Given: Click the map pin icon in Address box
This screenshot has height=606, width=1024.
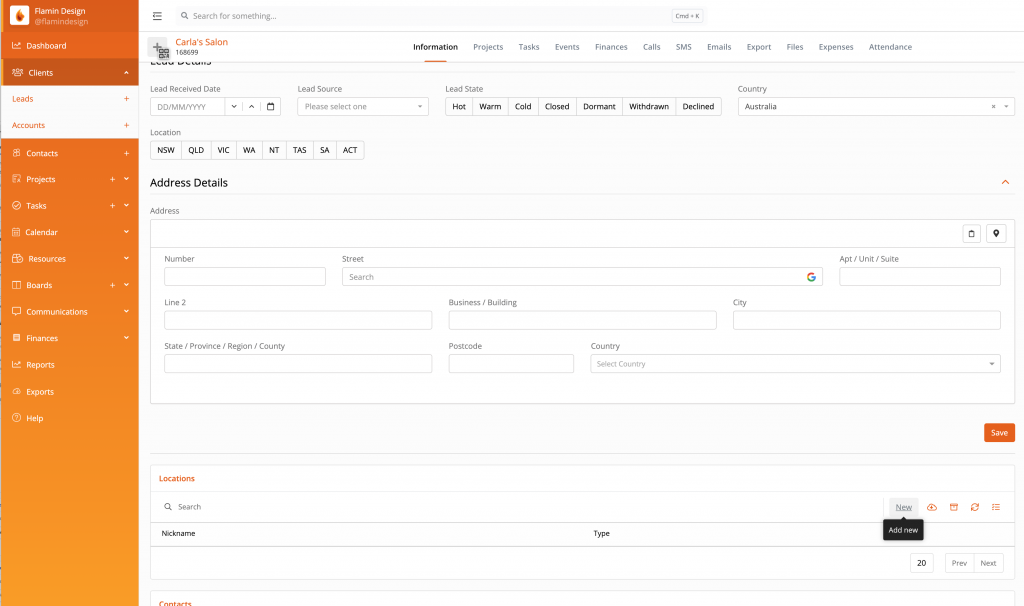Looking at the screenshot, I should click(x=995, y=233).
